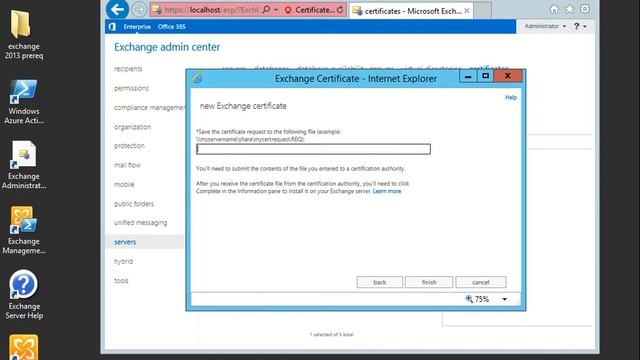Open a new blank browser tab

(482, 11)
